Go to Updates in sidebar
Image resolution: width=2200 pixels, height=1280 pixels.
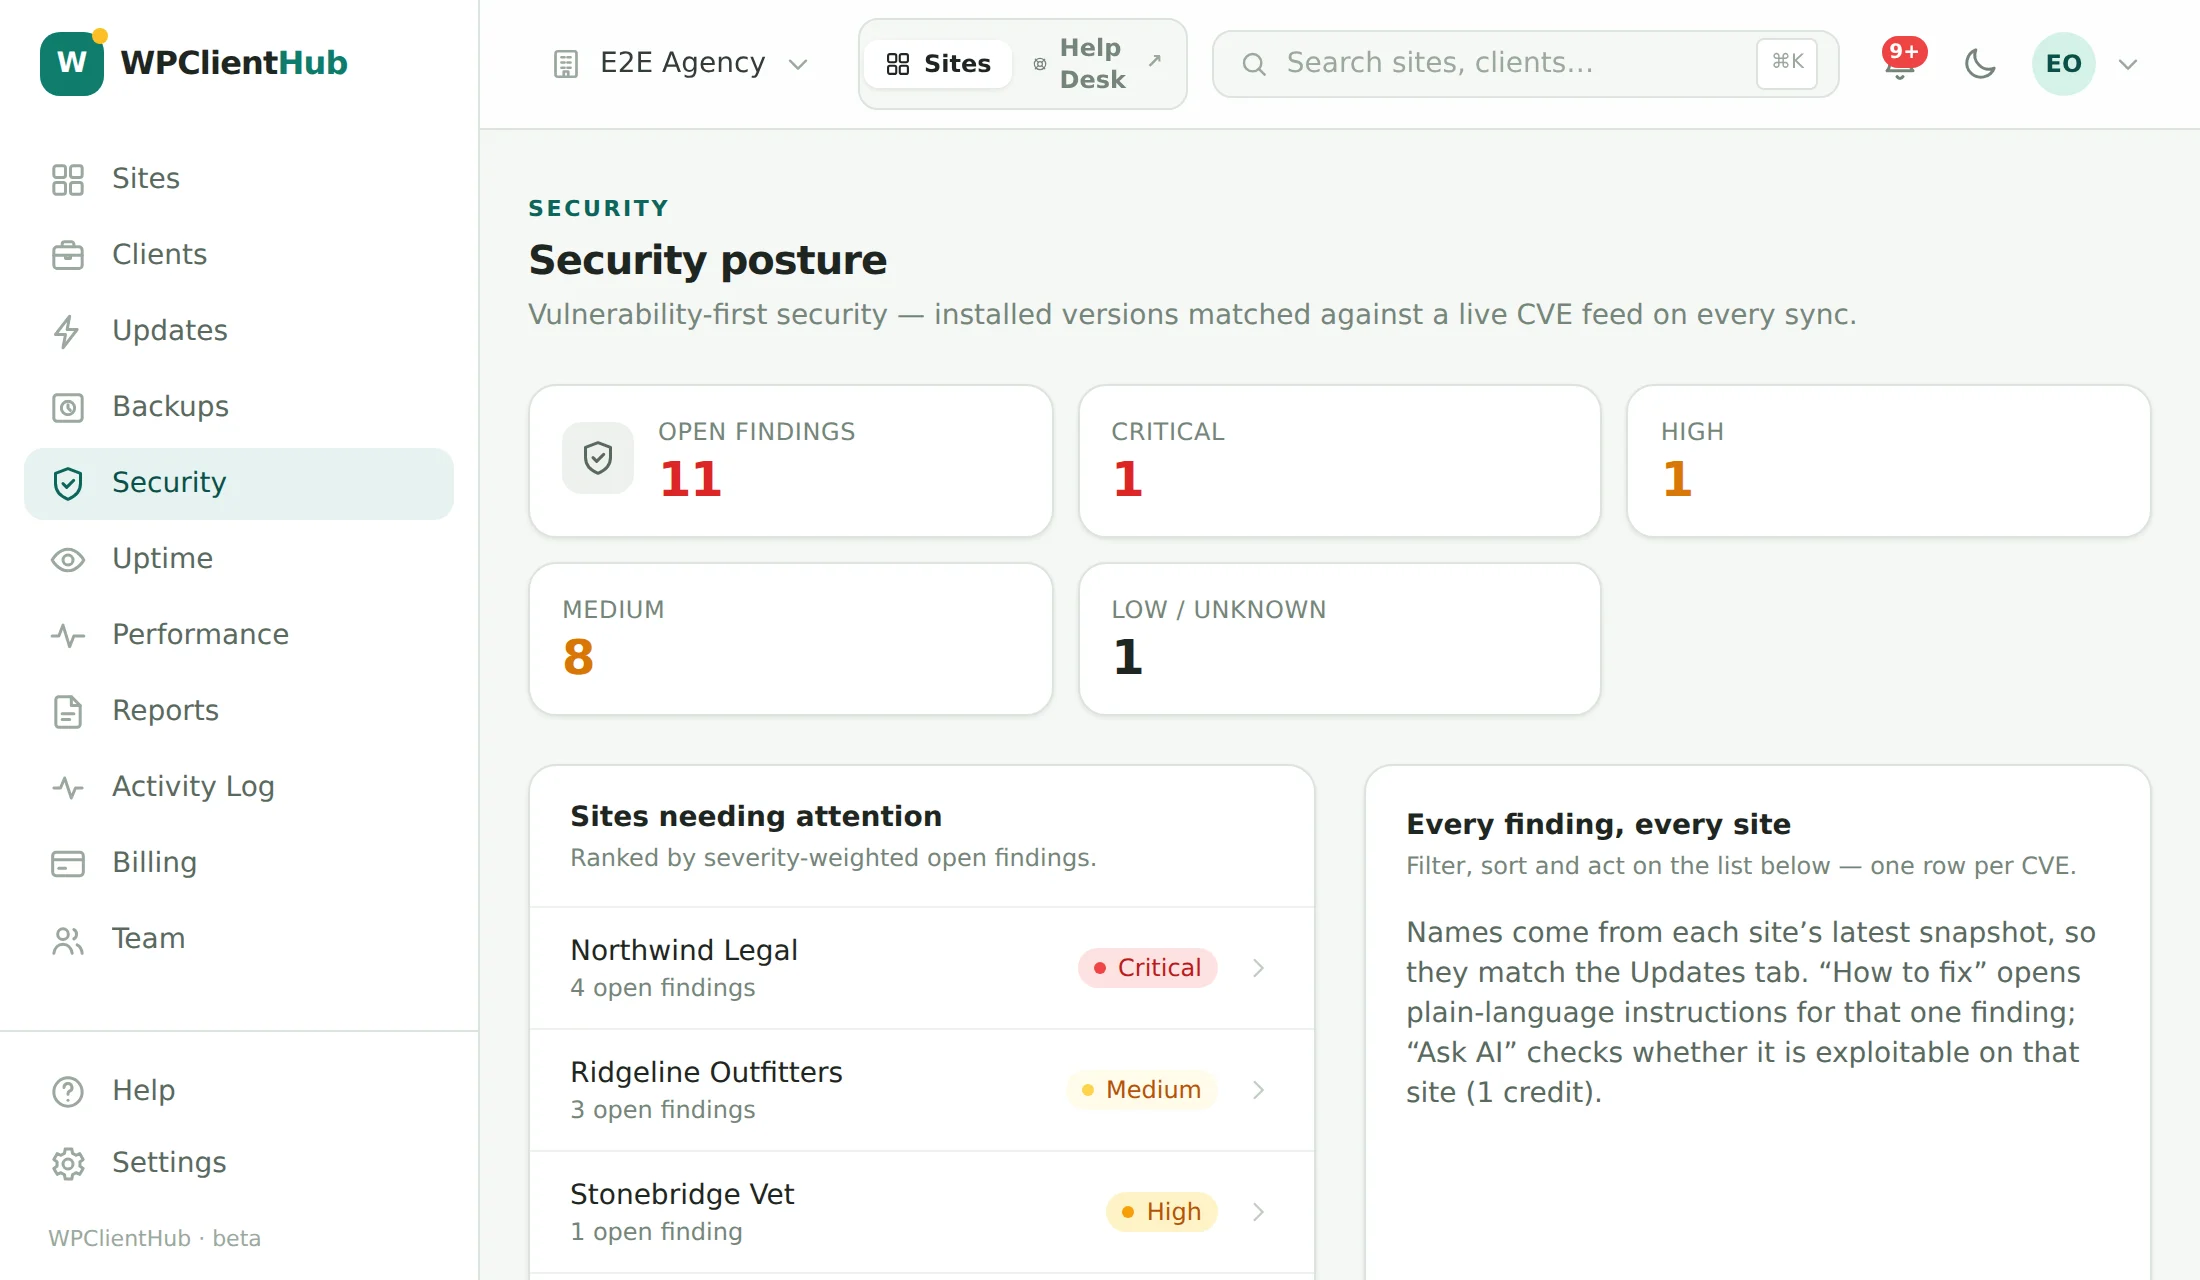tap(239, 331)
